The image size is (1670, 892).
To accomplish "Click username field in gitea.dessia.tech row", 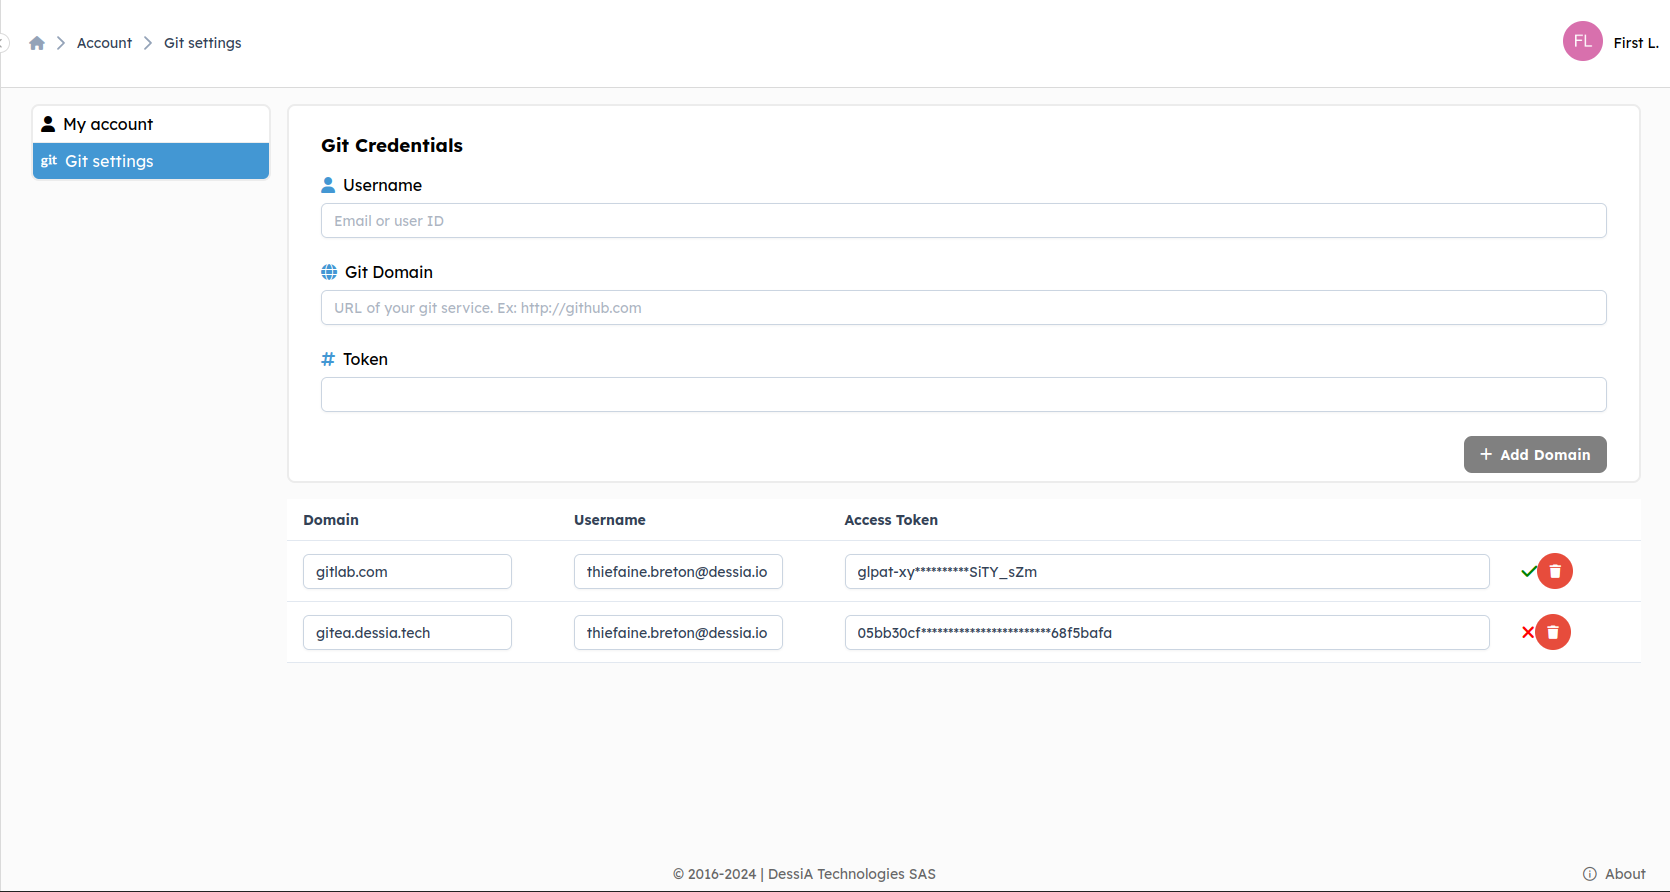I will tap(677, 633).
